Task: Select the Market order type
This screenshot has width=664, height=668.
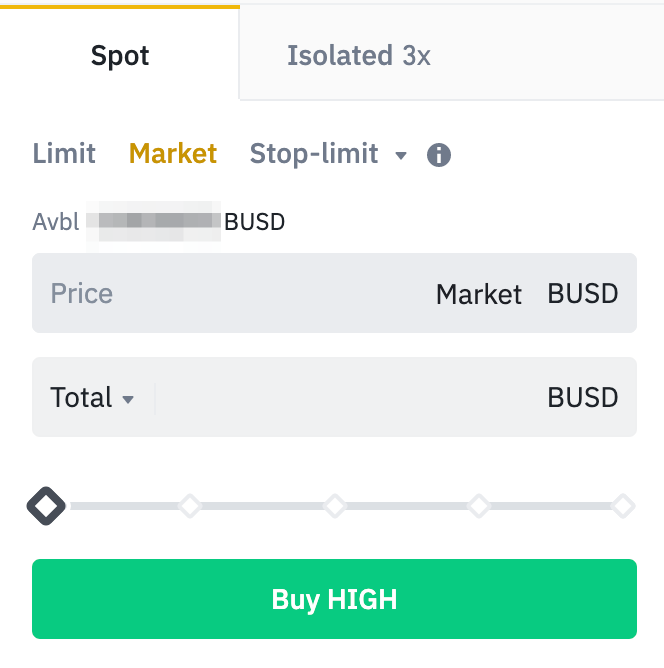Action: coord(173,154)
